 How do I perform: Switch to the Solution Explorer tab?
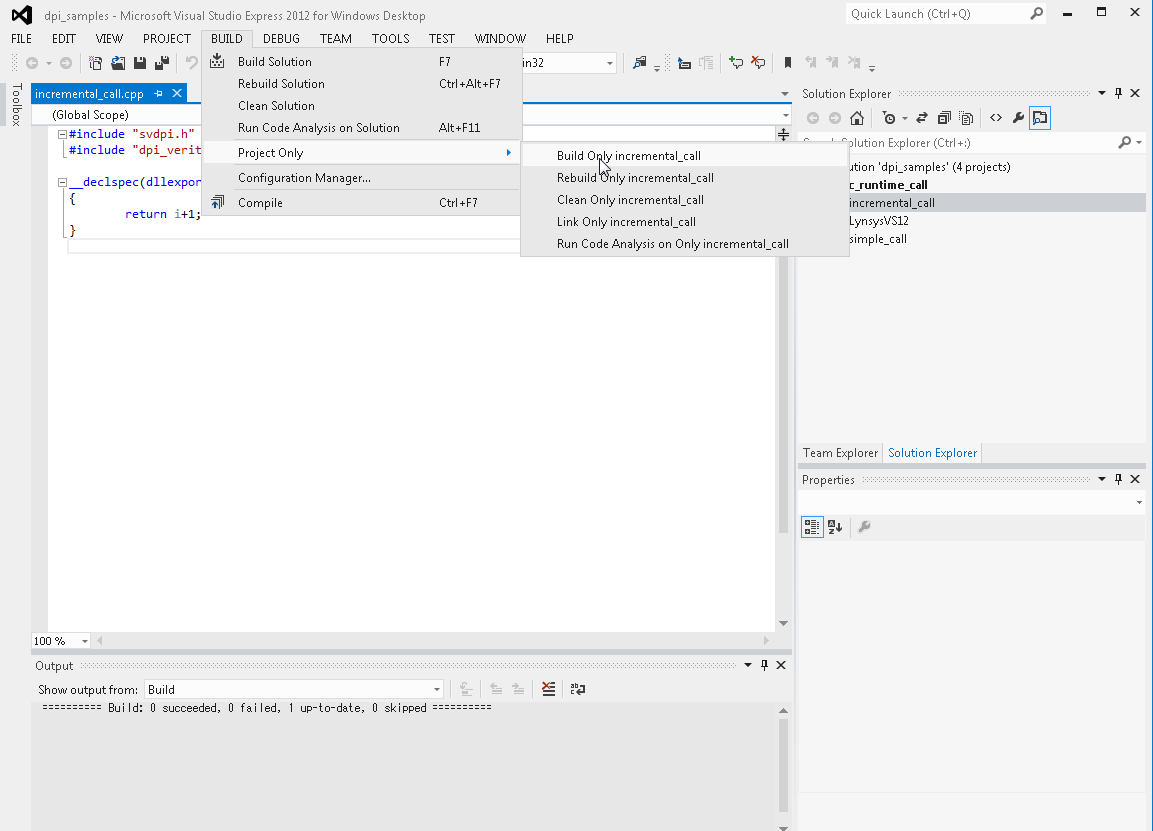click(932, 453)
